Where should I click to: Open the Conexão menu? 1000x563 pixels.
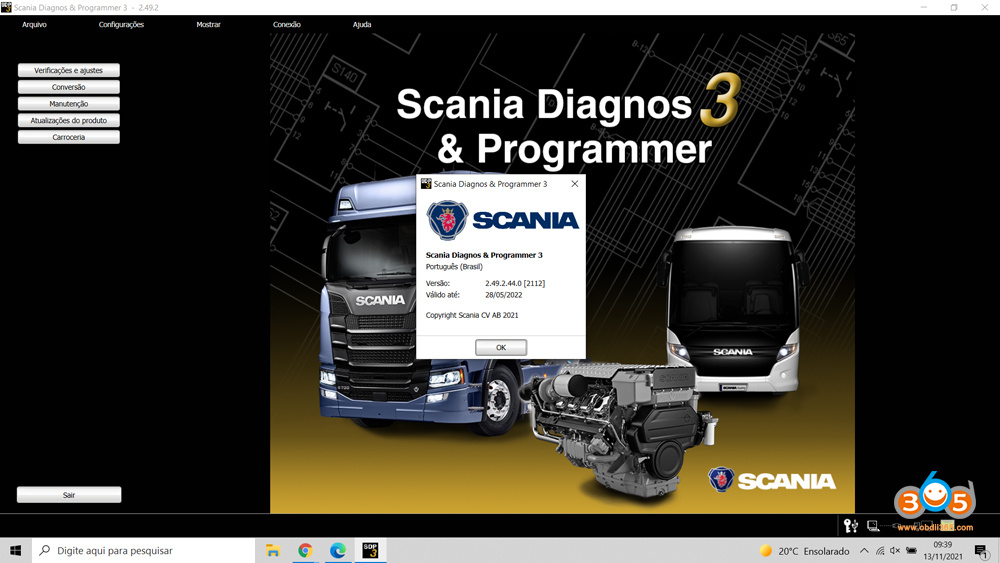(x=287, y=24)
